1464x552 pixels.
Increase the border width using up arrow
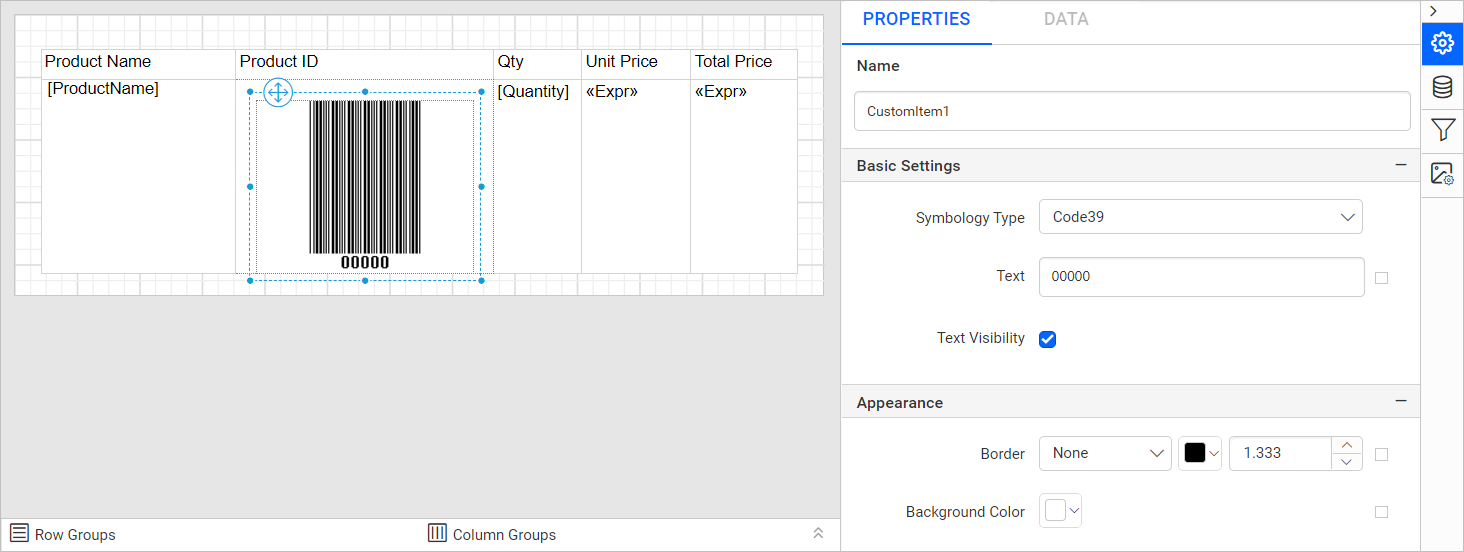(1347, 446)
